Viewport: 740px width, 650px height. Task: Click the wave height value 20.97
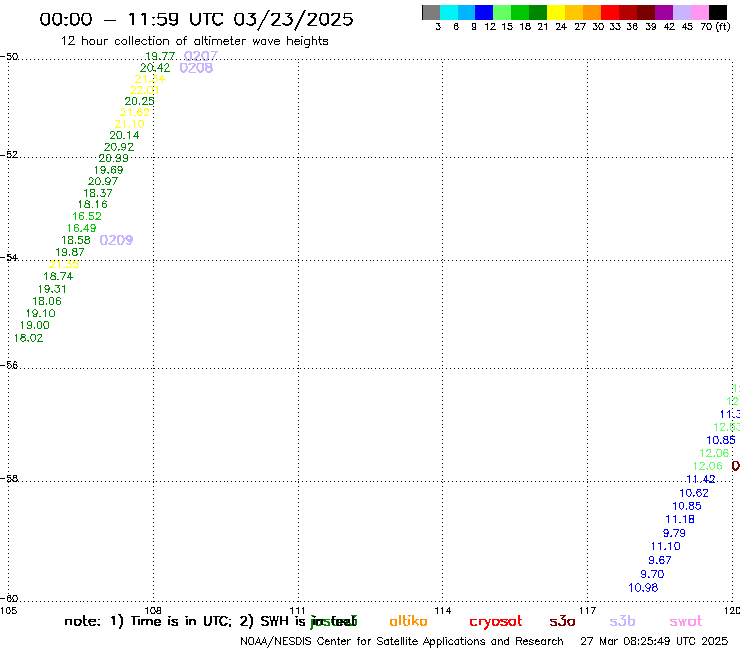point(103,181)
